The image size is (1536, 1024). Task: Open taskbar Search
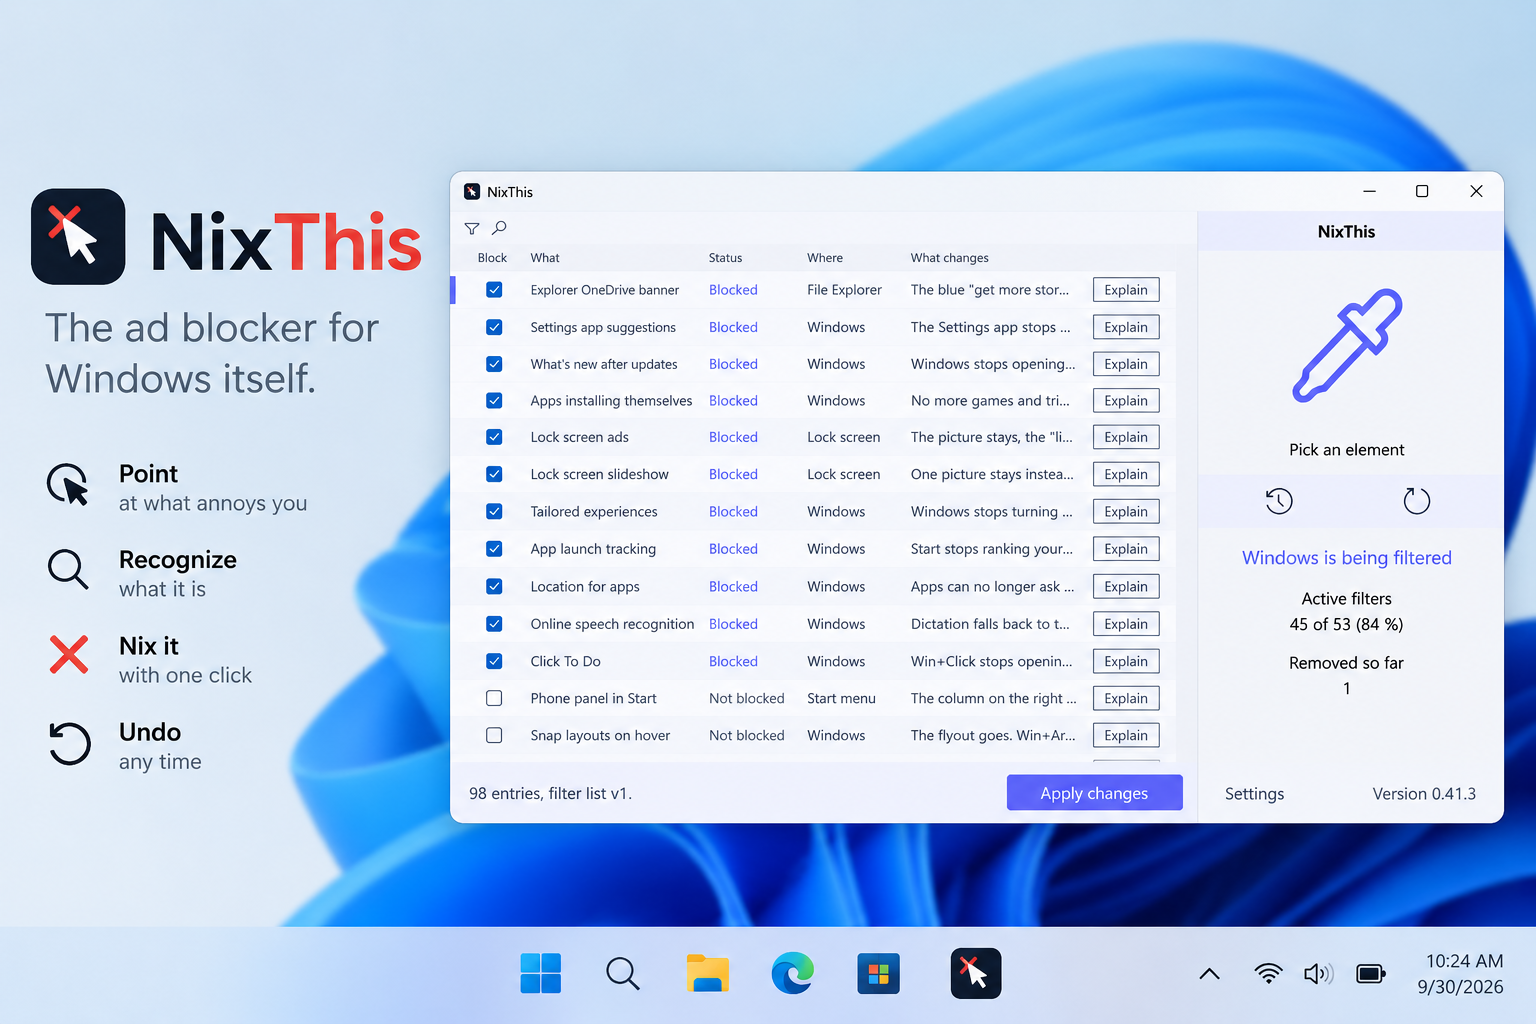tap(622, 973)
